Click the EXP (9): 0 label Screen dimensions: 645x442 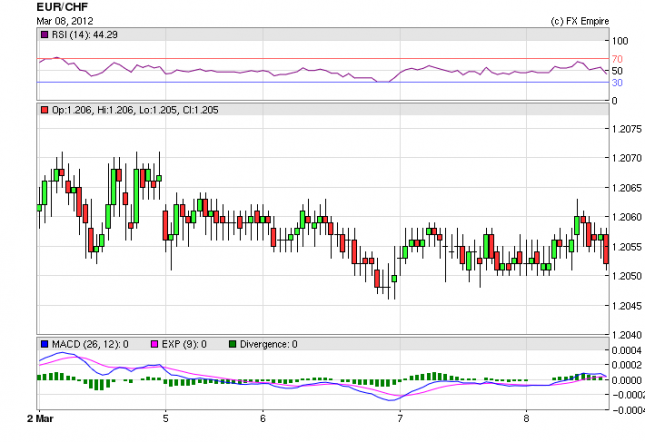[x=184, y=344]
